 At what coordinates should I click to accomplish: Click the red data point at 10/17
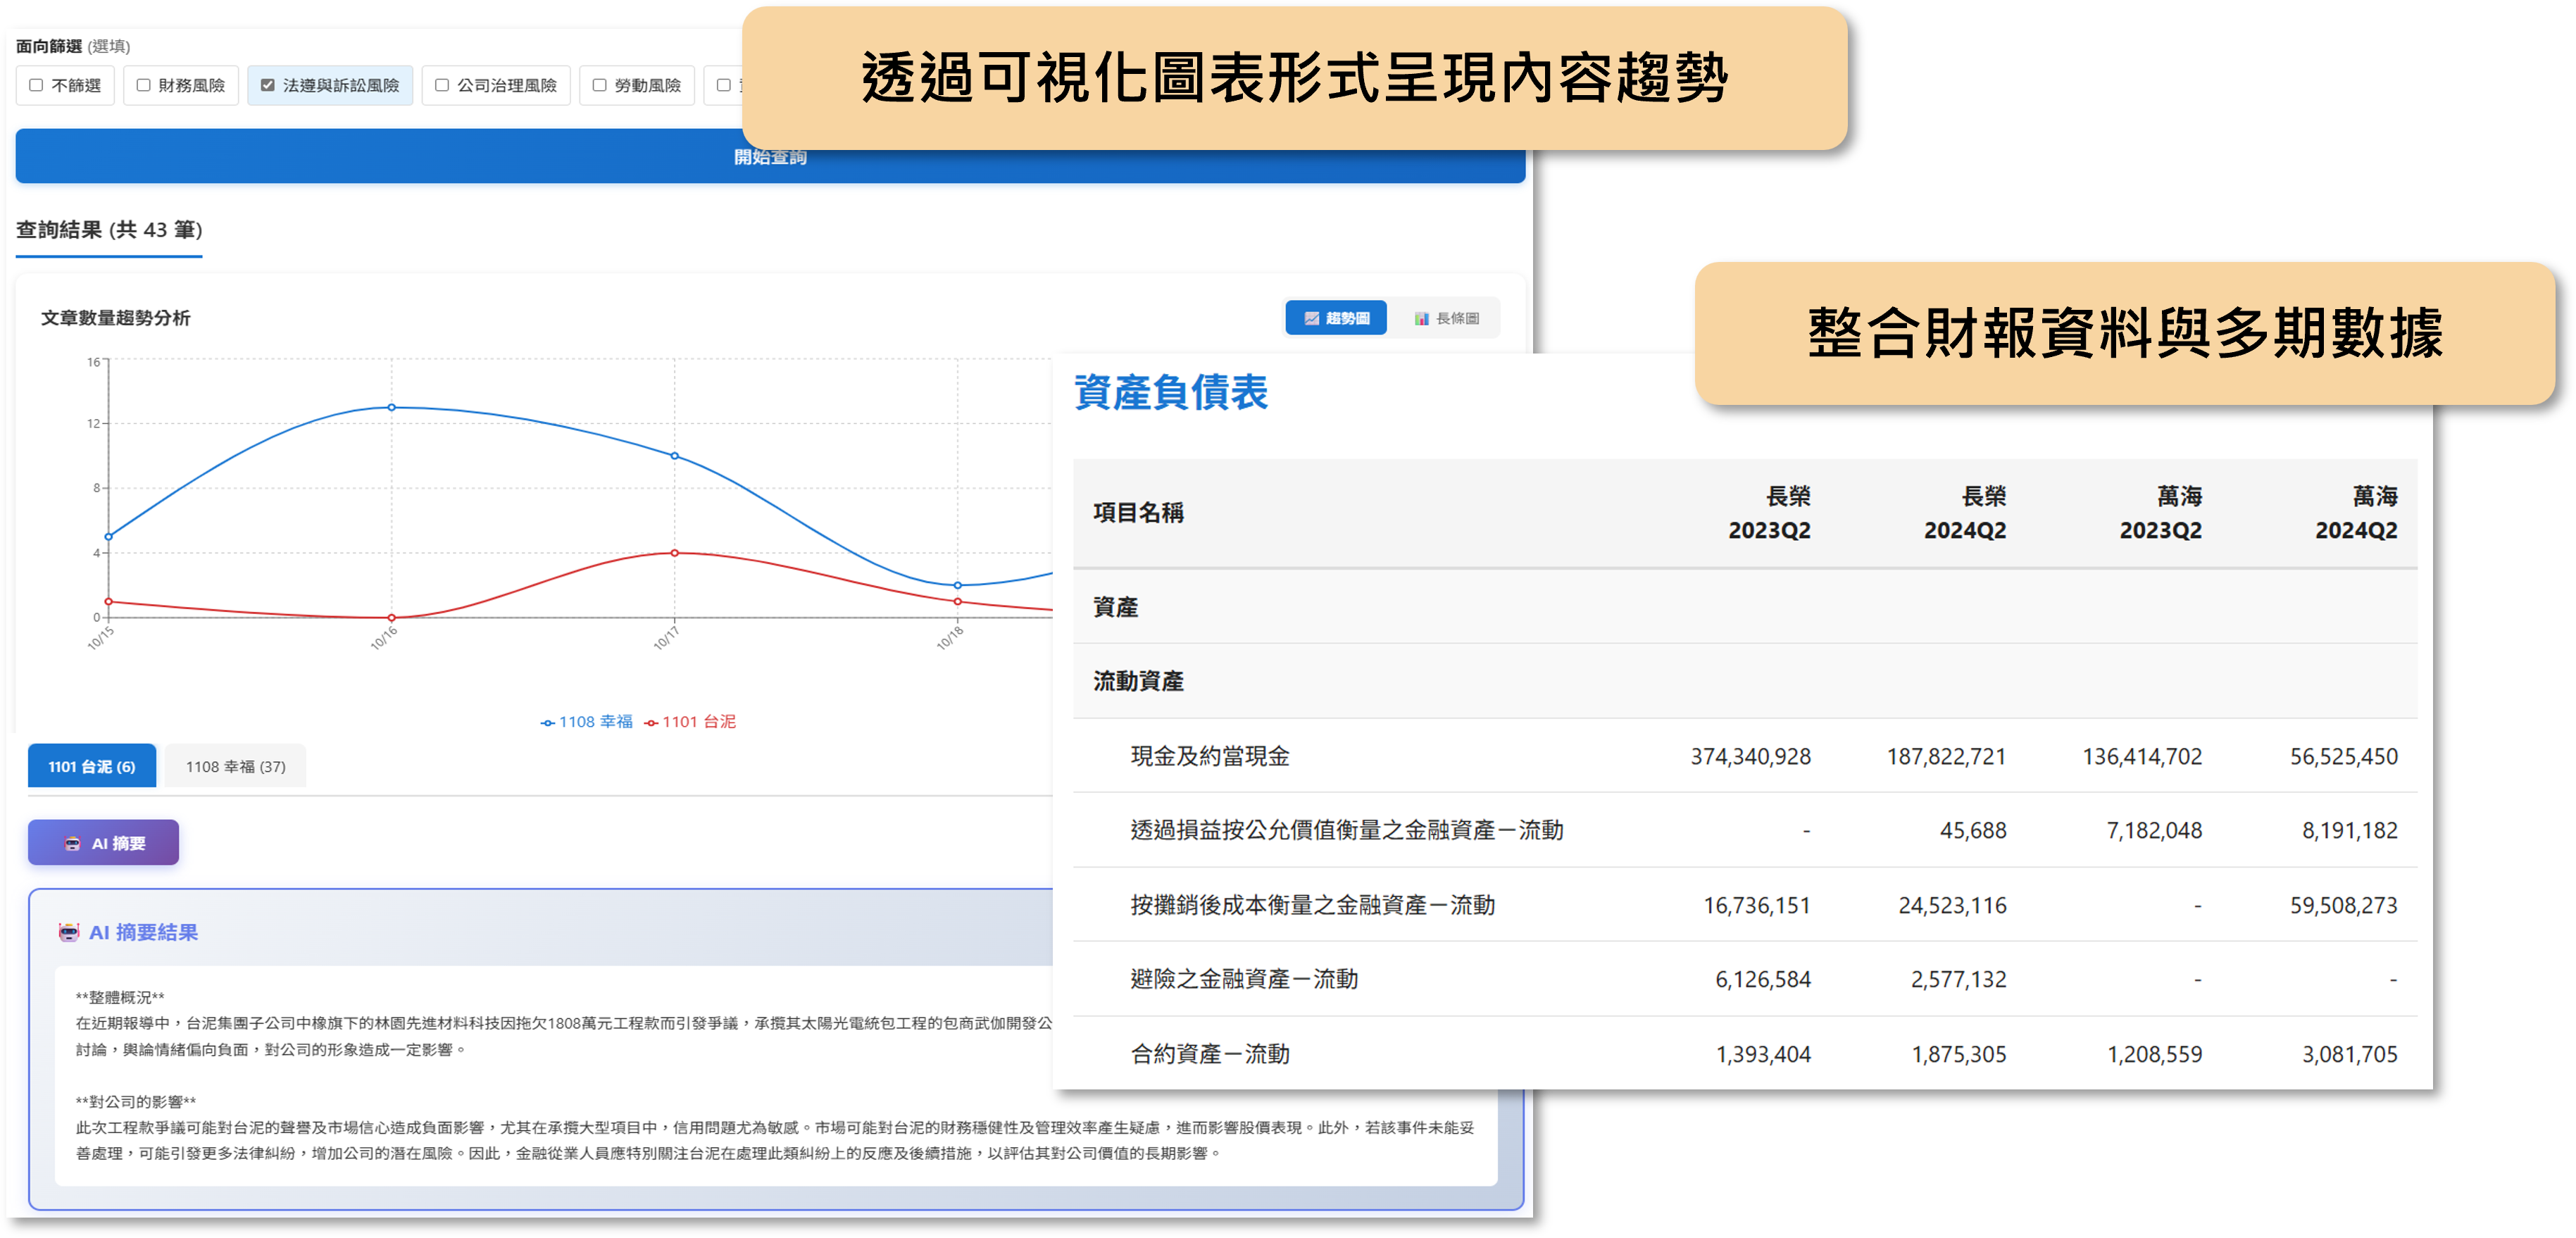[674, 553]
